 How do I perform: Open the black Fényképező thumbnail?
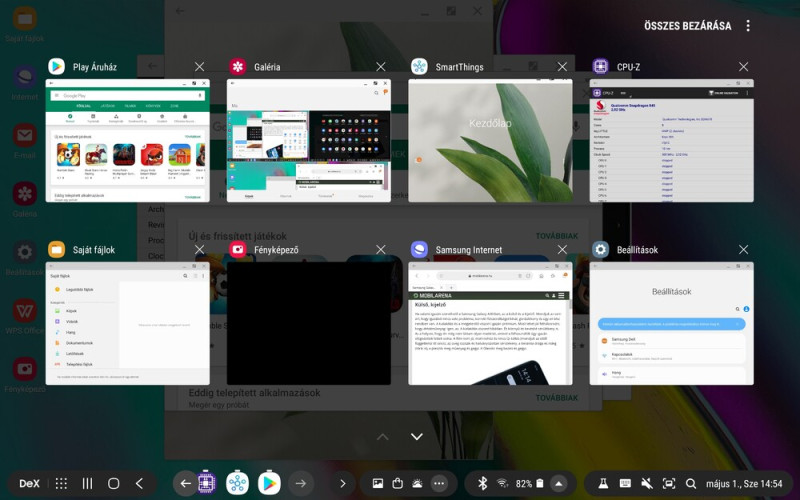pyautogui.click(x=309, y=323)
